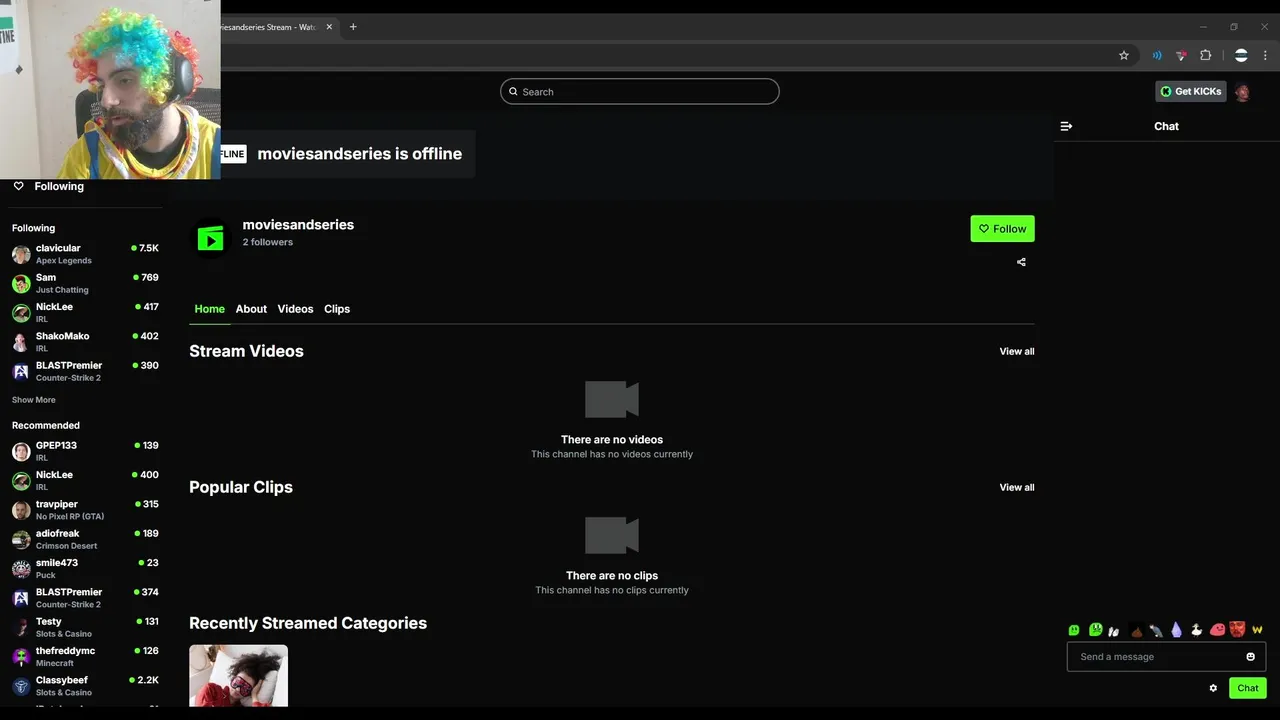Open thefreddymc's Minecraft channel

(85, 656)
